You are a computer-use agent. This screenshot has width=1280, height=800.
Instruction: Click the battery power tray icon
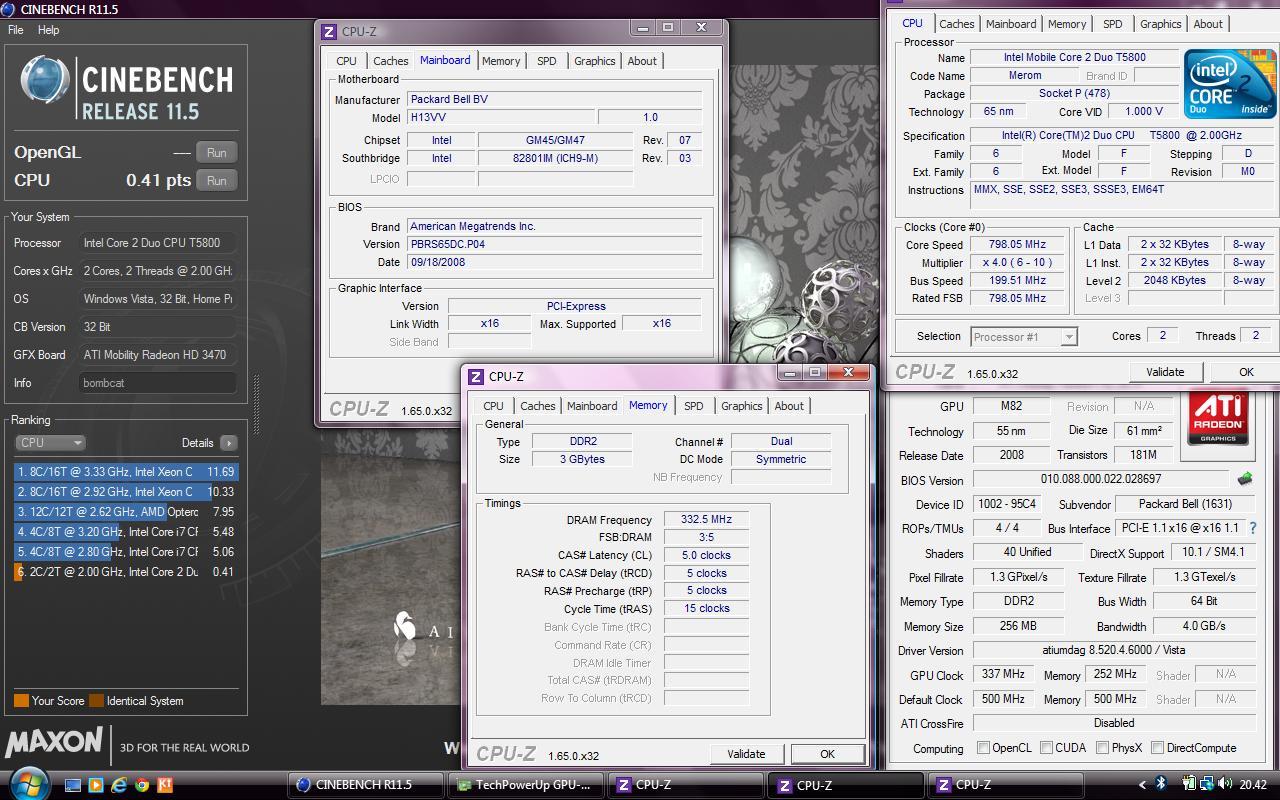pos(1188,784)
